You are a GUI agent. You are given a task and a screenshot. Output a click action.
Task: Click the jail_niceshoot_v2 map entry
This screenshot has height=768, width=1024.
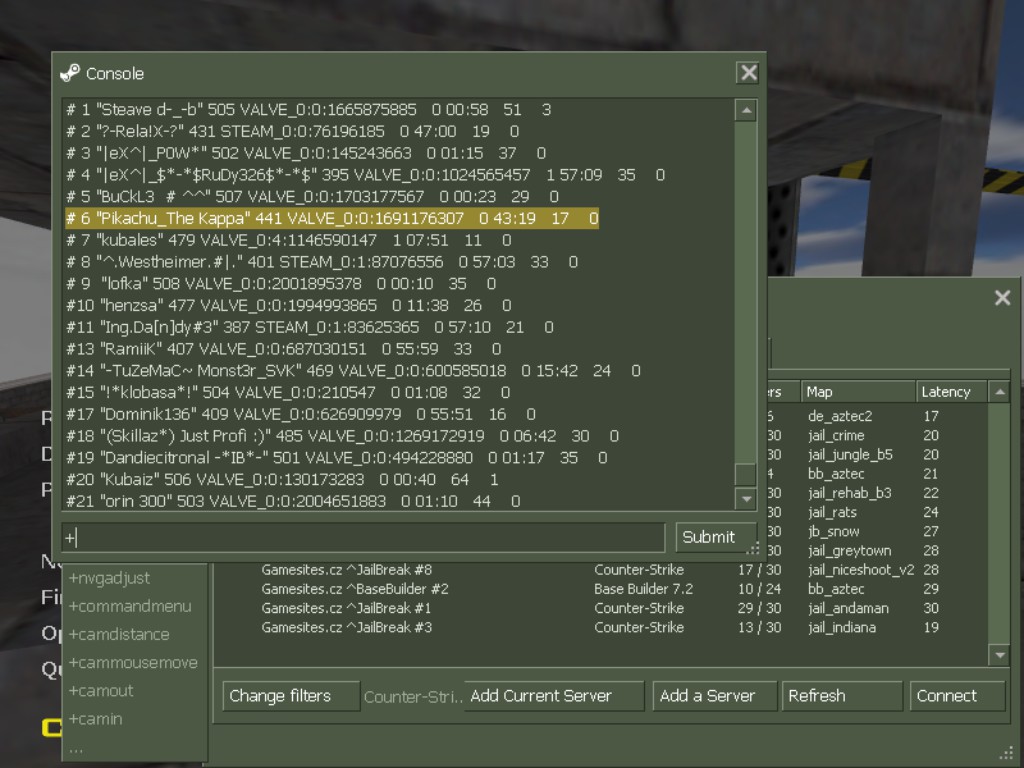coord(861,570)
